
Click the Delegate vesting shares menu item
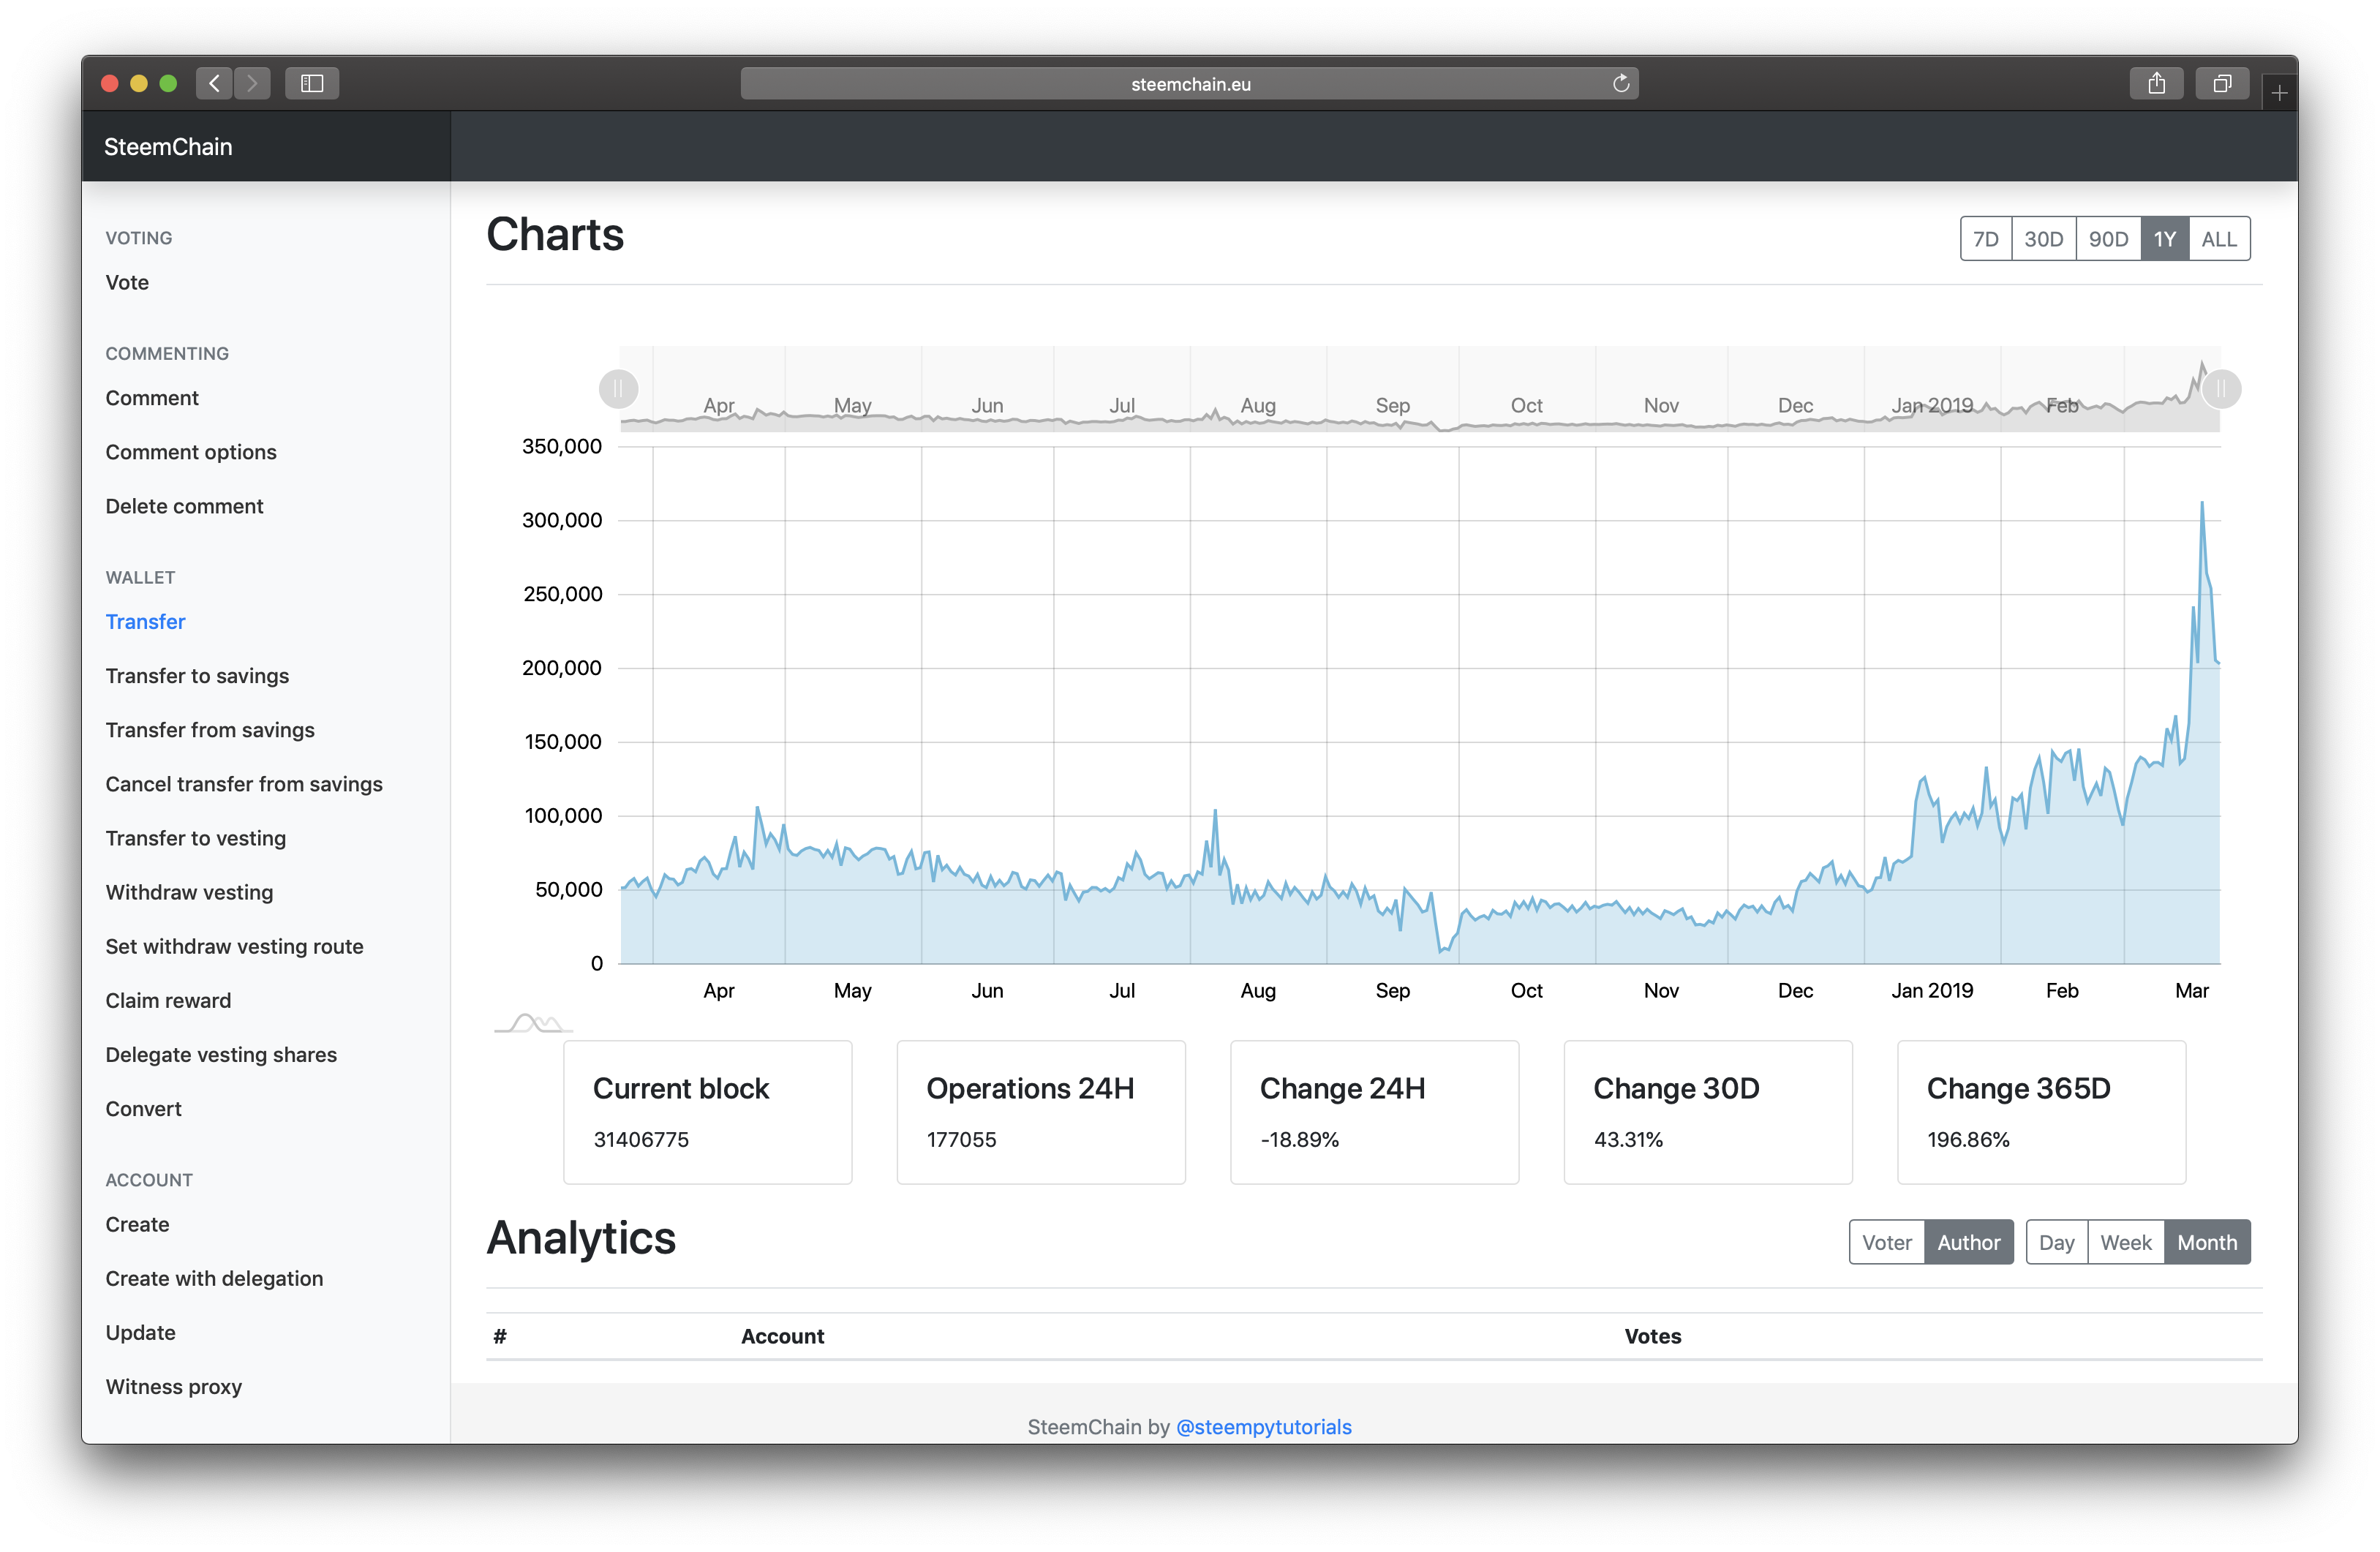click(221, 1055)
